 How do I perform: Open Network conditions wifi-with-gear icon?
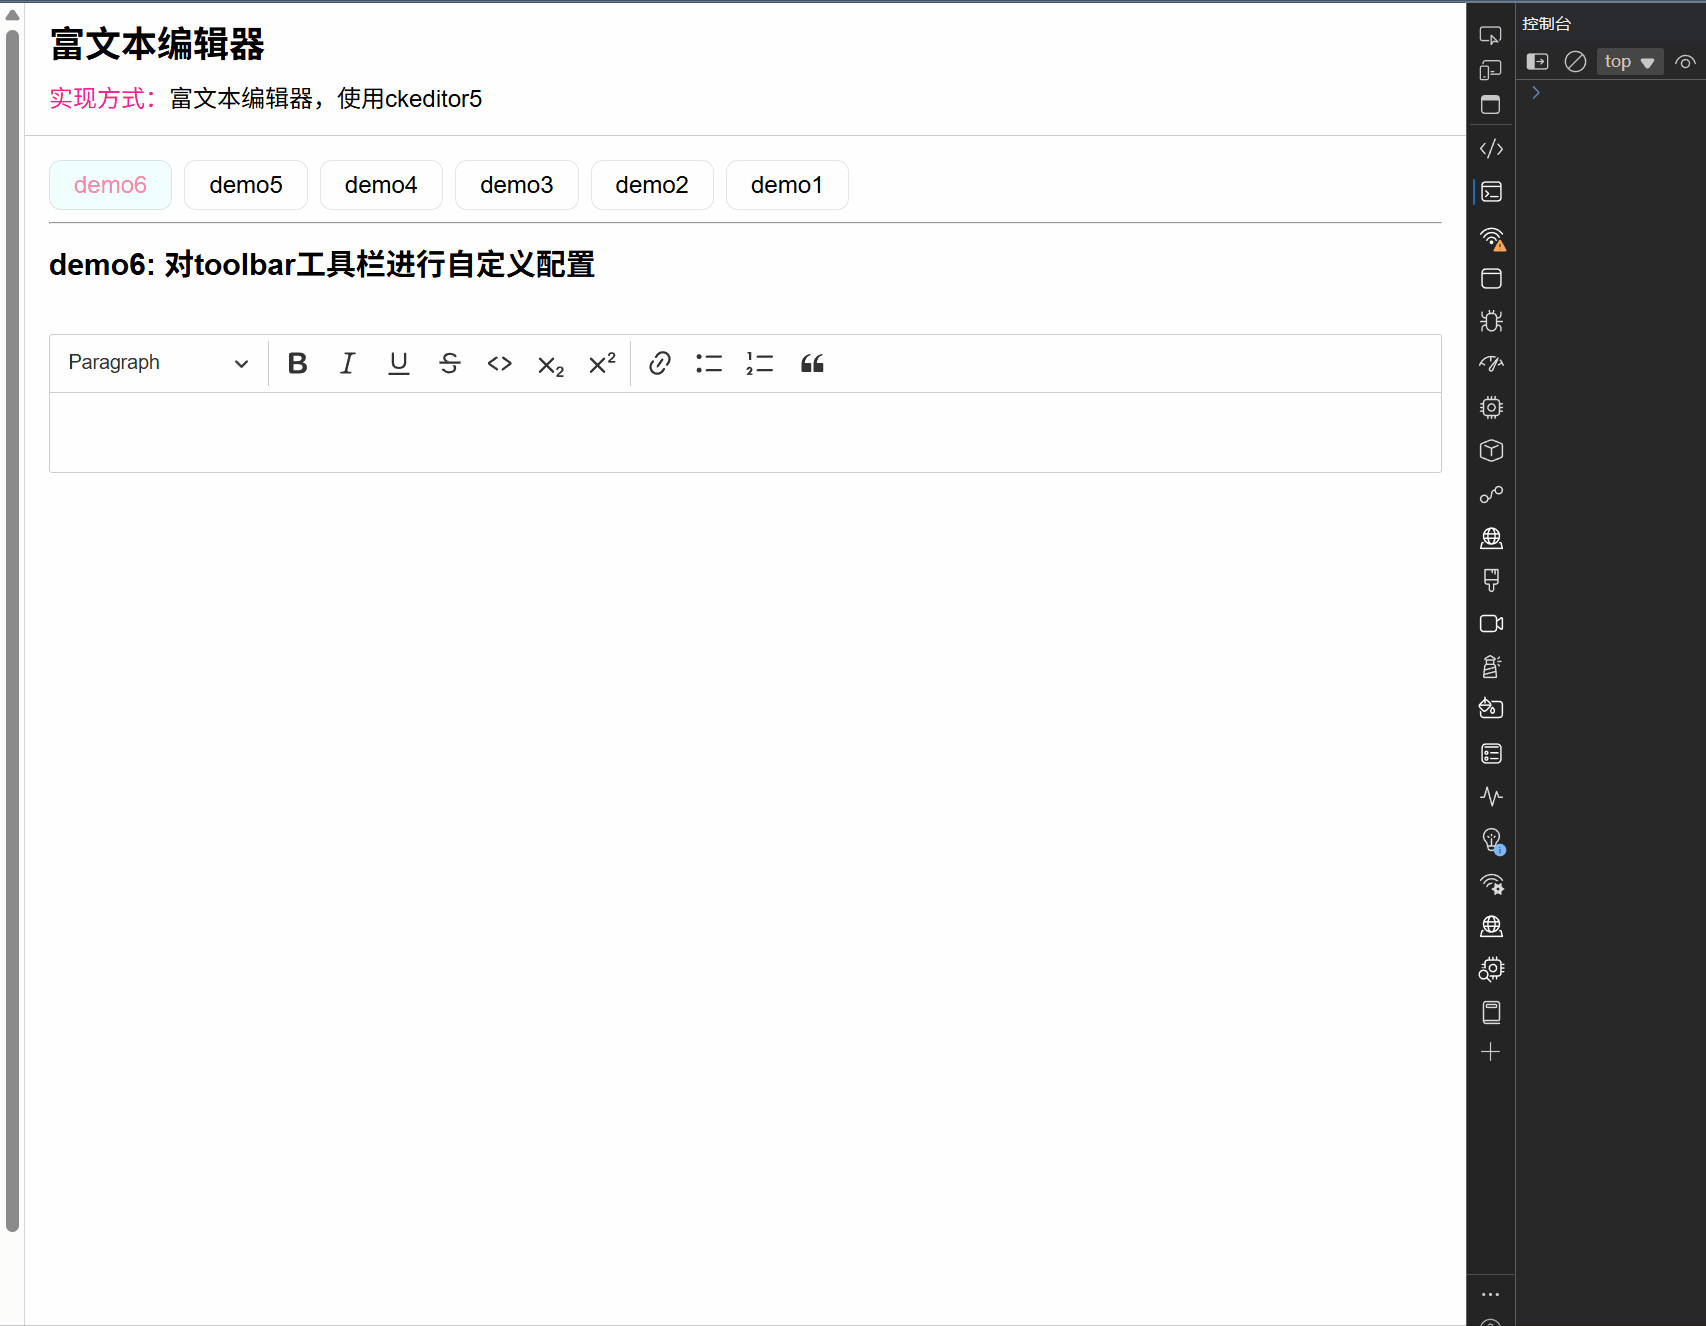click(1491, 884)
